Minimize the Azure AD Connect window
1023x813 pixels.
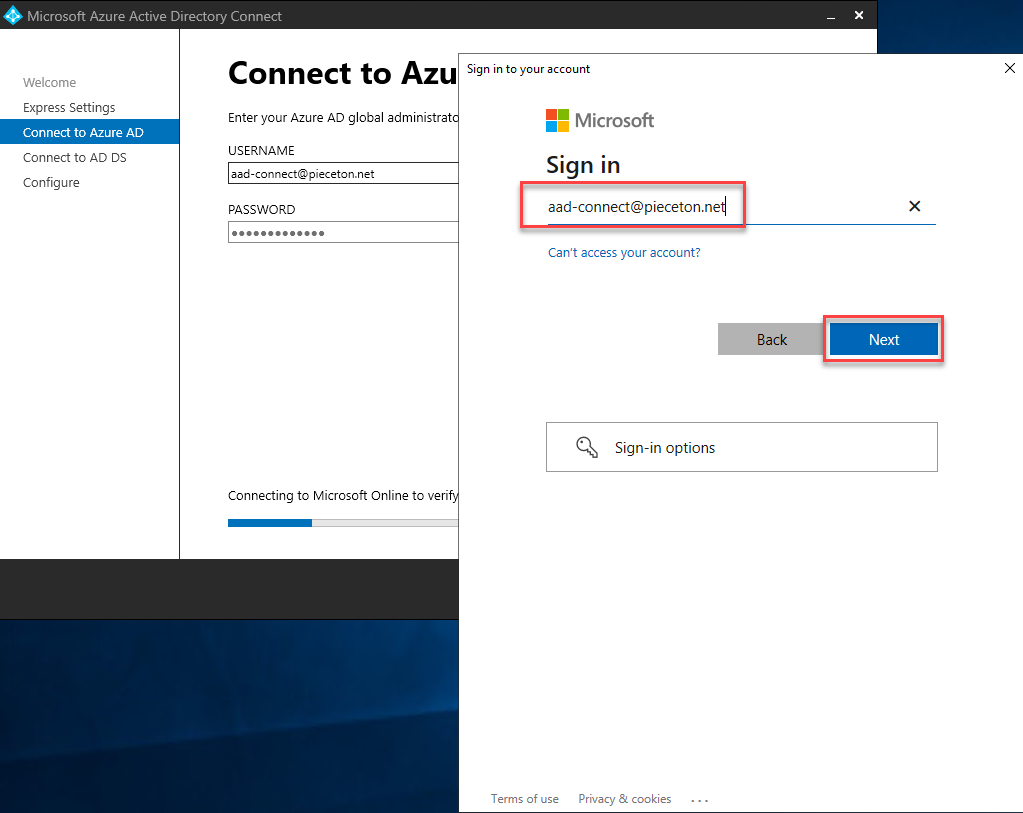click(x=831, y=16)
